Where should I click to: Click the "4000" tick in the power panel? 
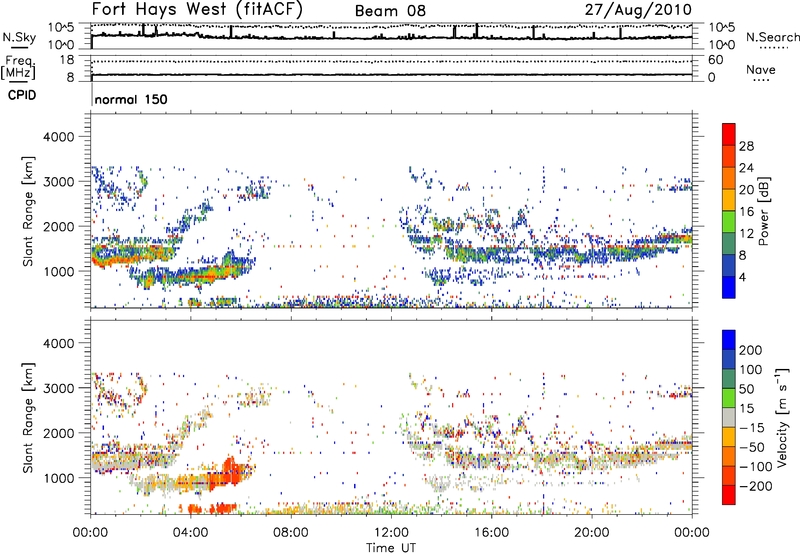59,137
